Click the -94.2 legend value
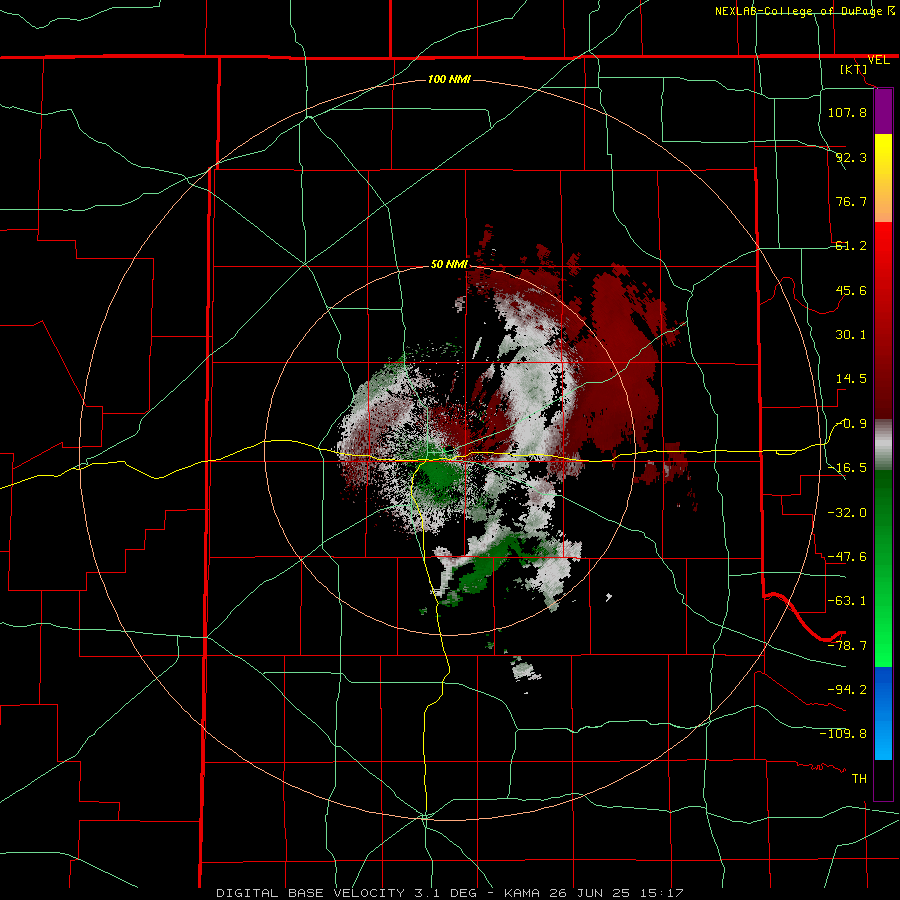900x900 pixels. point(847,689)
